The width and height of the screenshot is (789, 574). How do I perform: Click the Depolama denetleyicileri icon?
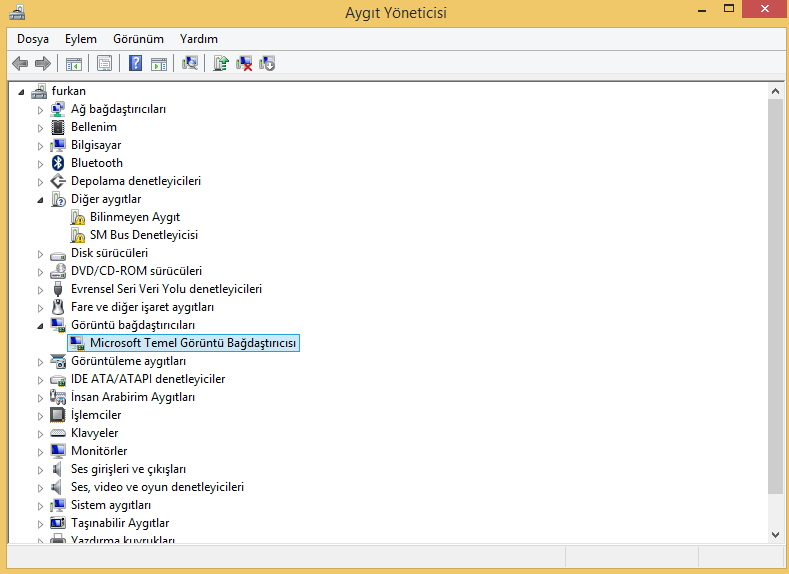(x=58, y=181)
